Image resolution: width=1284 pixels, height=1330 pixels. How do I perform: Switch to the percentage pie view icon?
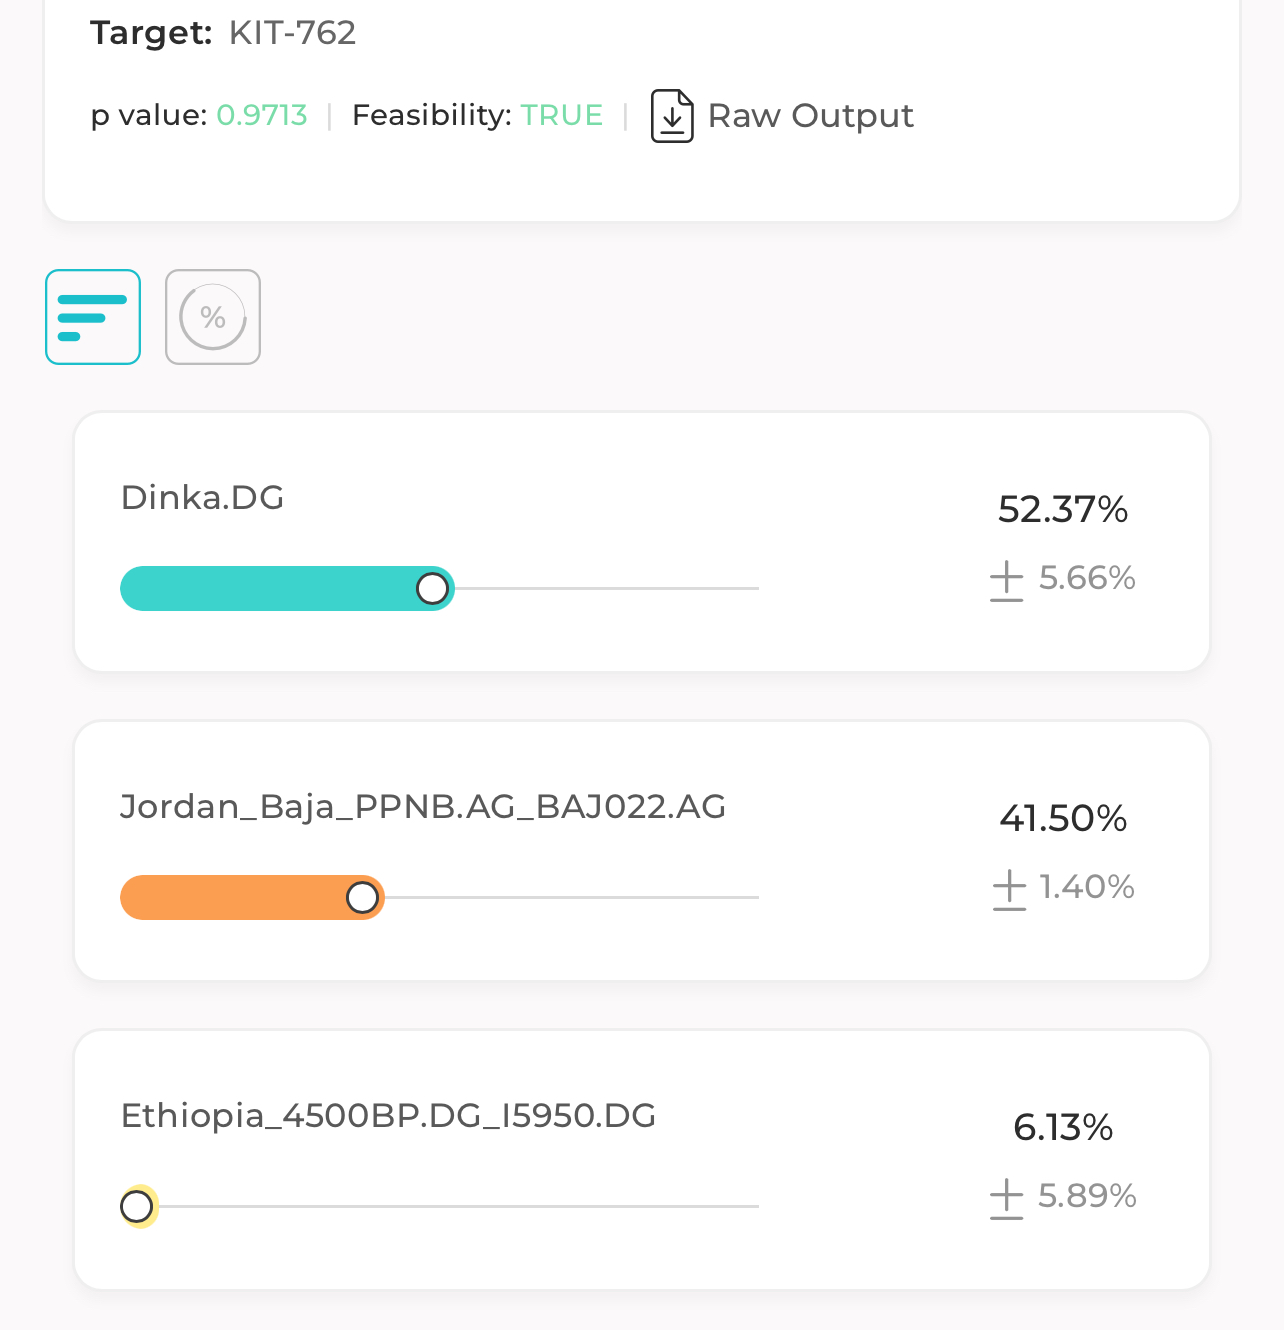pyautogui.click(x=213, y=317)
